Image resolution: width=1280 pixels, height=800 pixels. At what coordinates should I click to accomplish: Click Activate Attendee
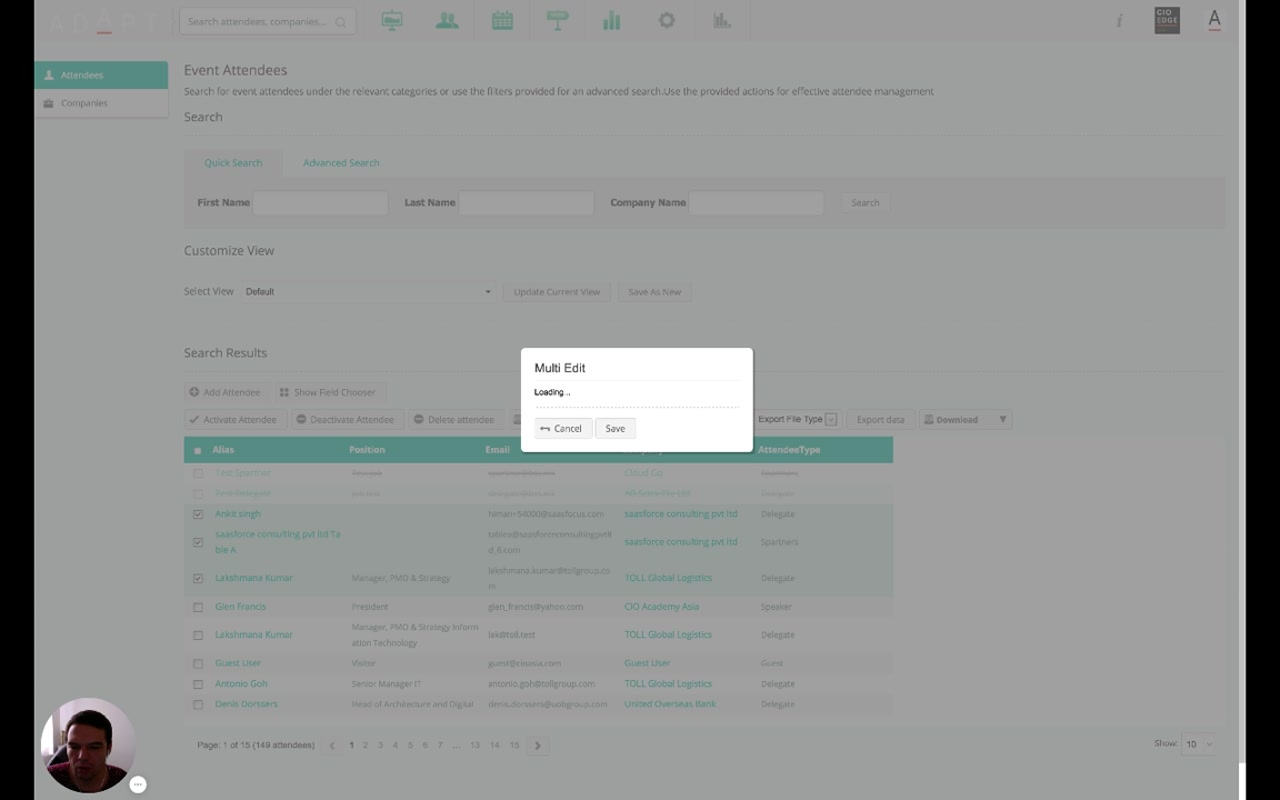tap(235, 420)
